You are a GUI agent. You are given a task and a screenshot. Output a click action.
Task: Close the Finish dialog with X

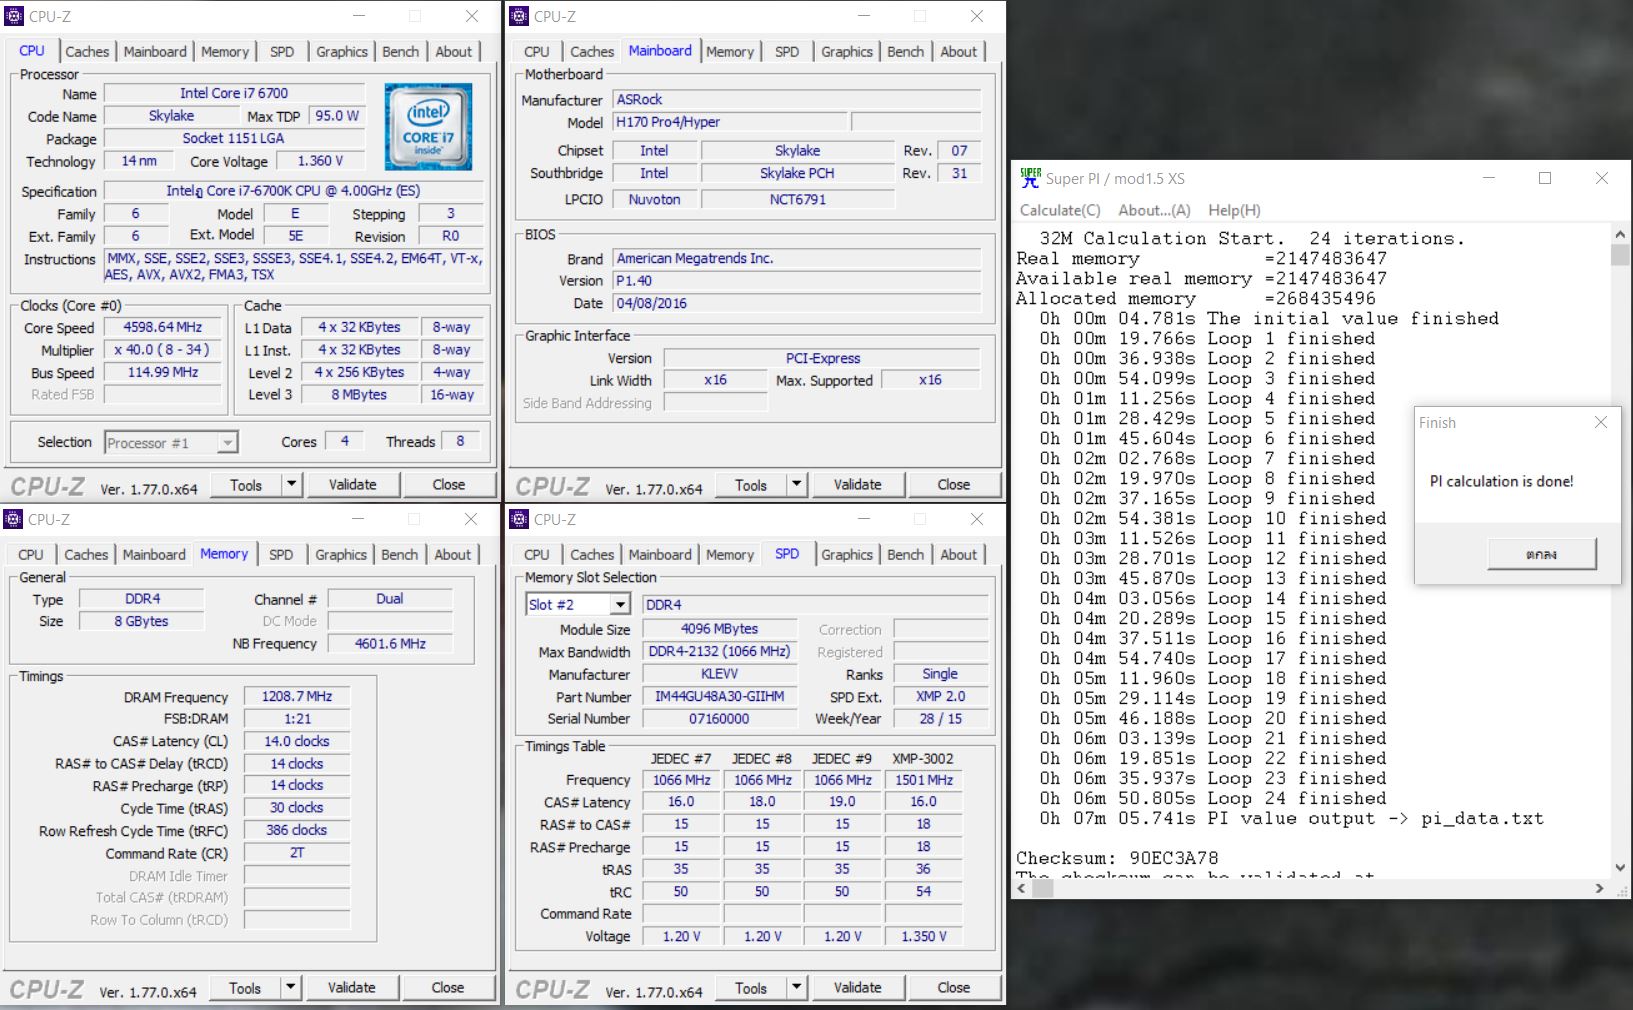click(x=1601, y=422)
